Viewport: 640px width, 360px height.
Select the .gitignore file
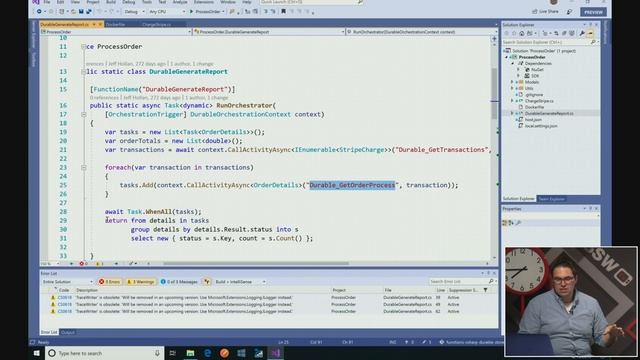tap(534, 95)
